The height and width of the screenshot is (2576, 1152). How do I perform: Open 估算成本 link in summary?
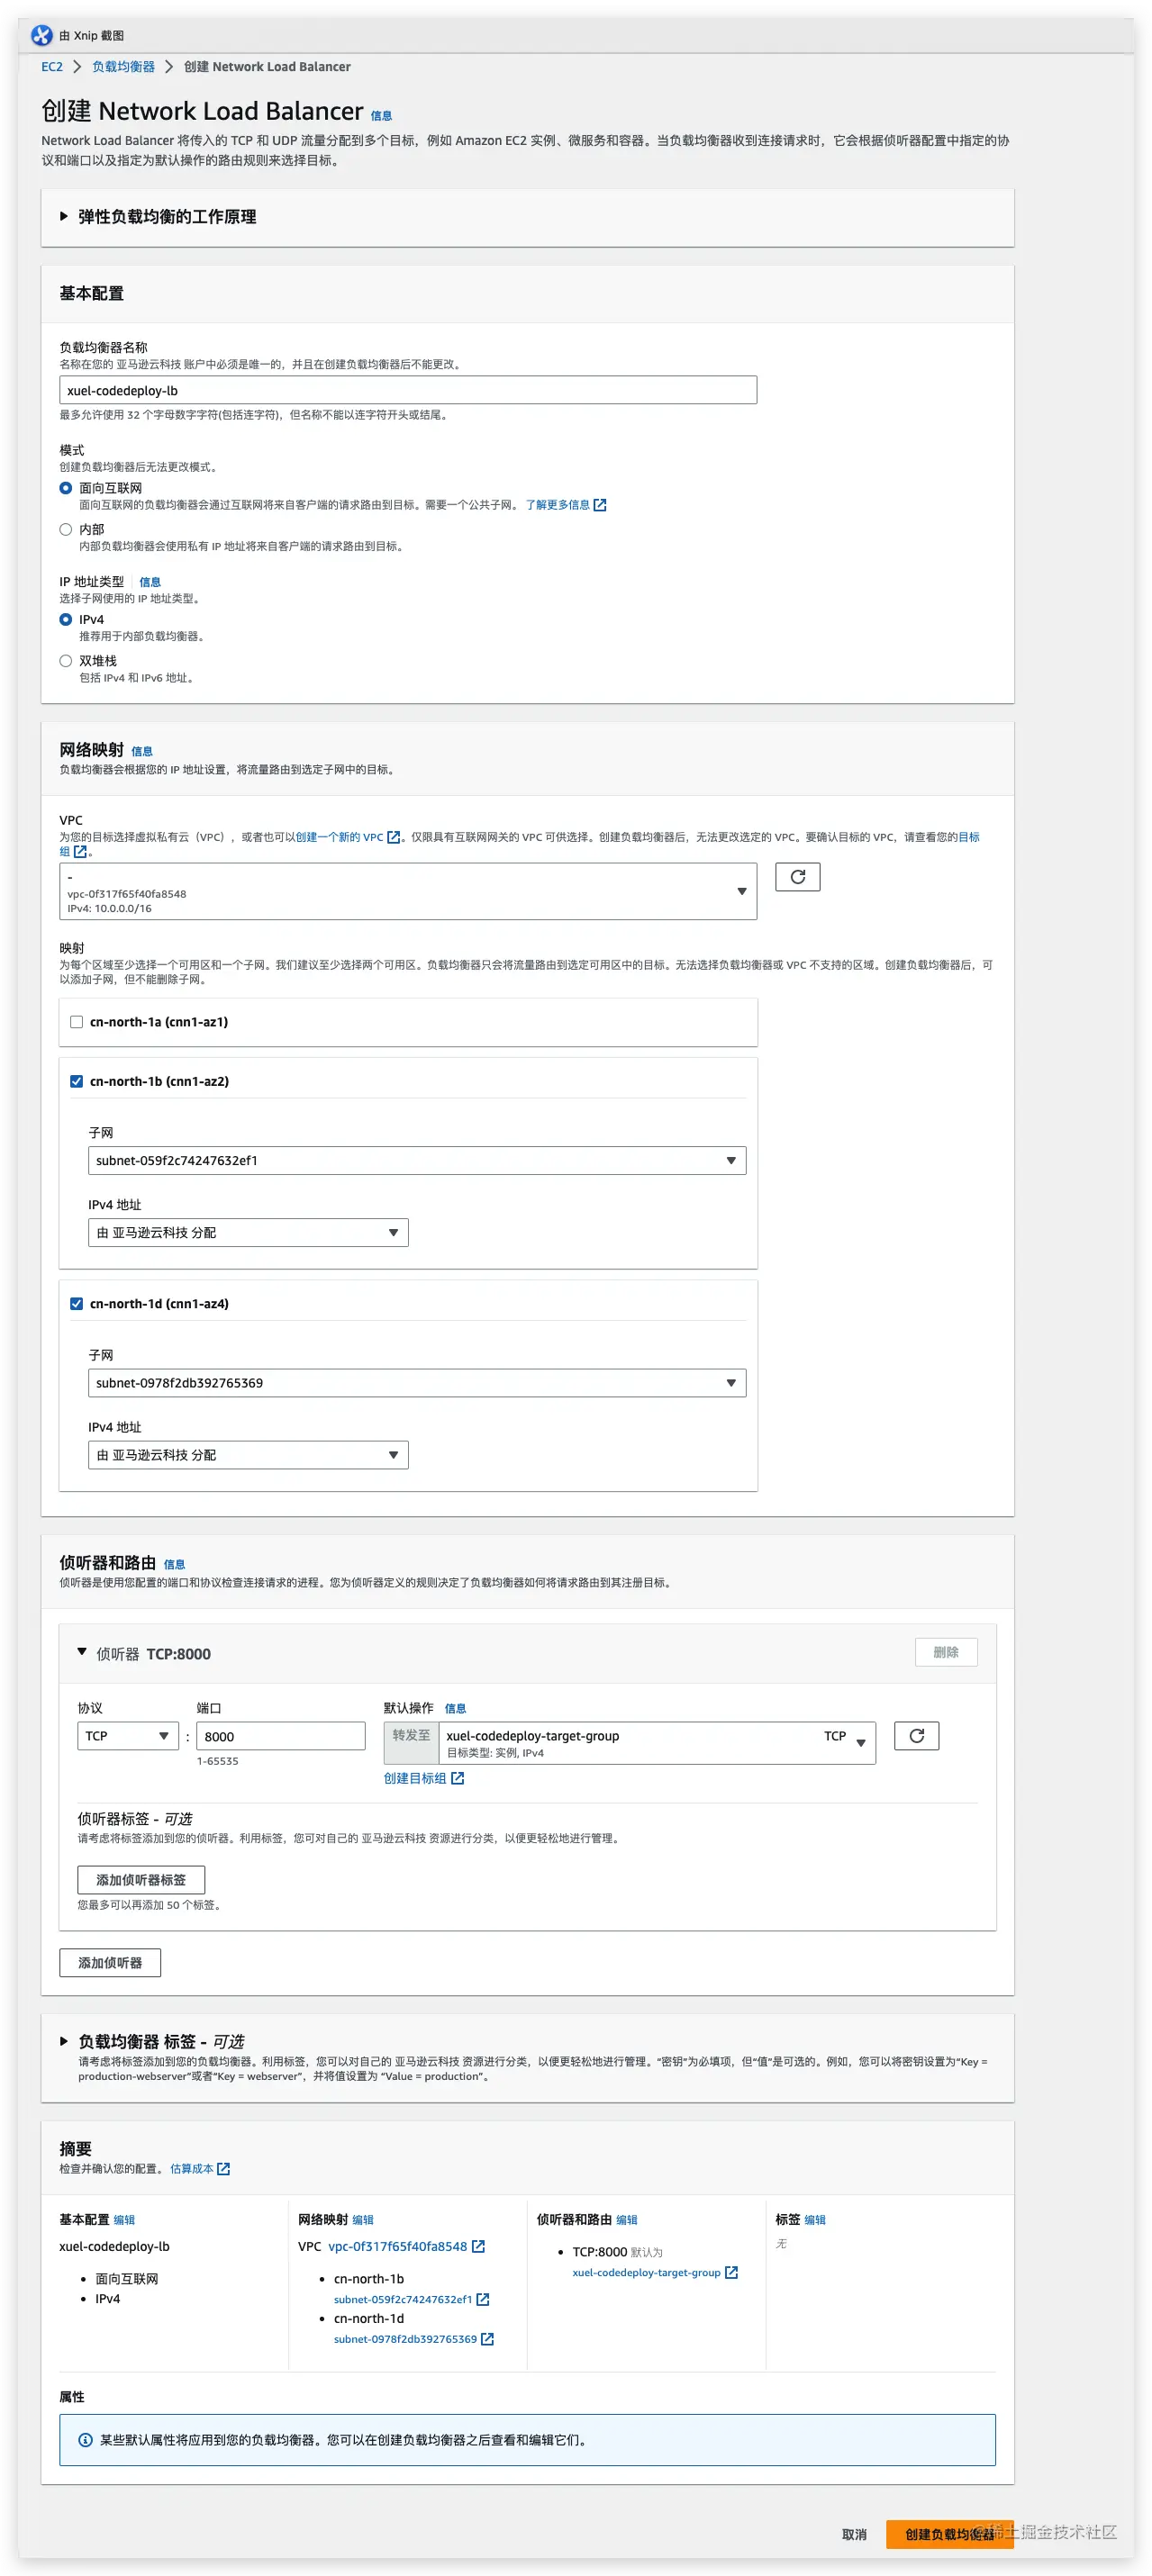pyautogui.click(x=191, y=2169)
